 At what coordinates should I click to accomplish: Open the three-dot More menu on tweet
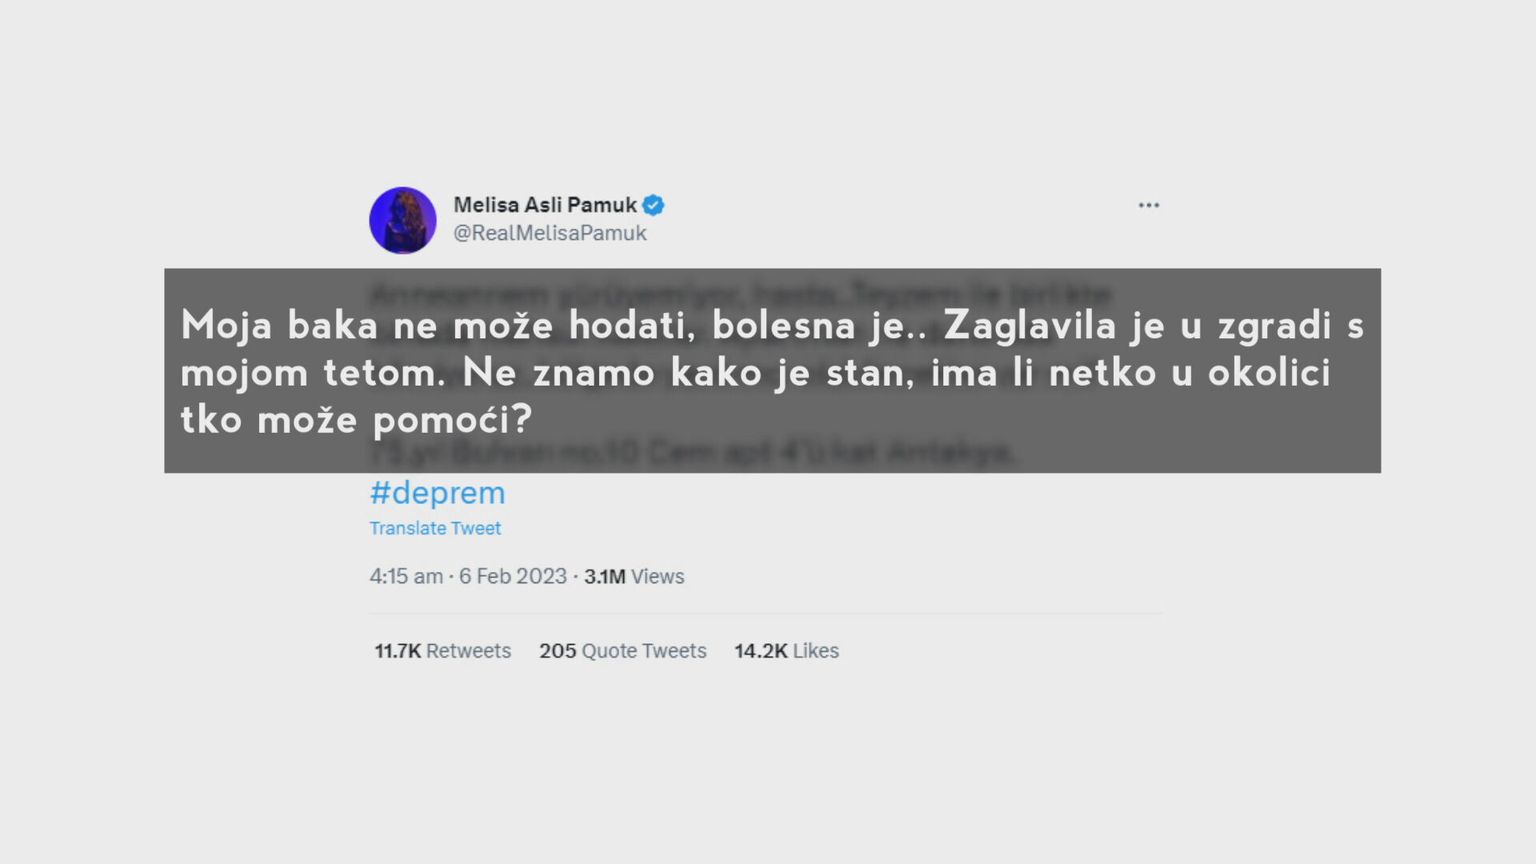click(1148, 205)
